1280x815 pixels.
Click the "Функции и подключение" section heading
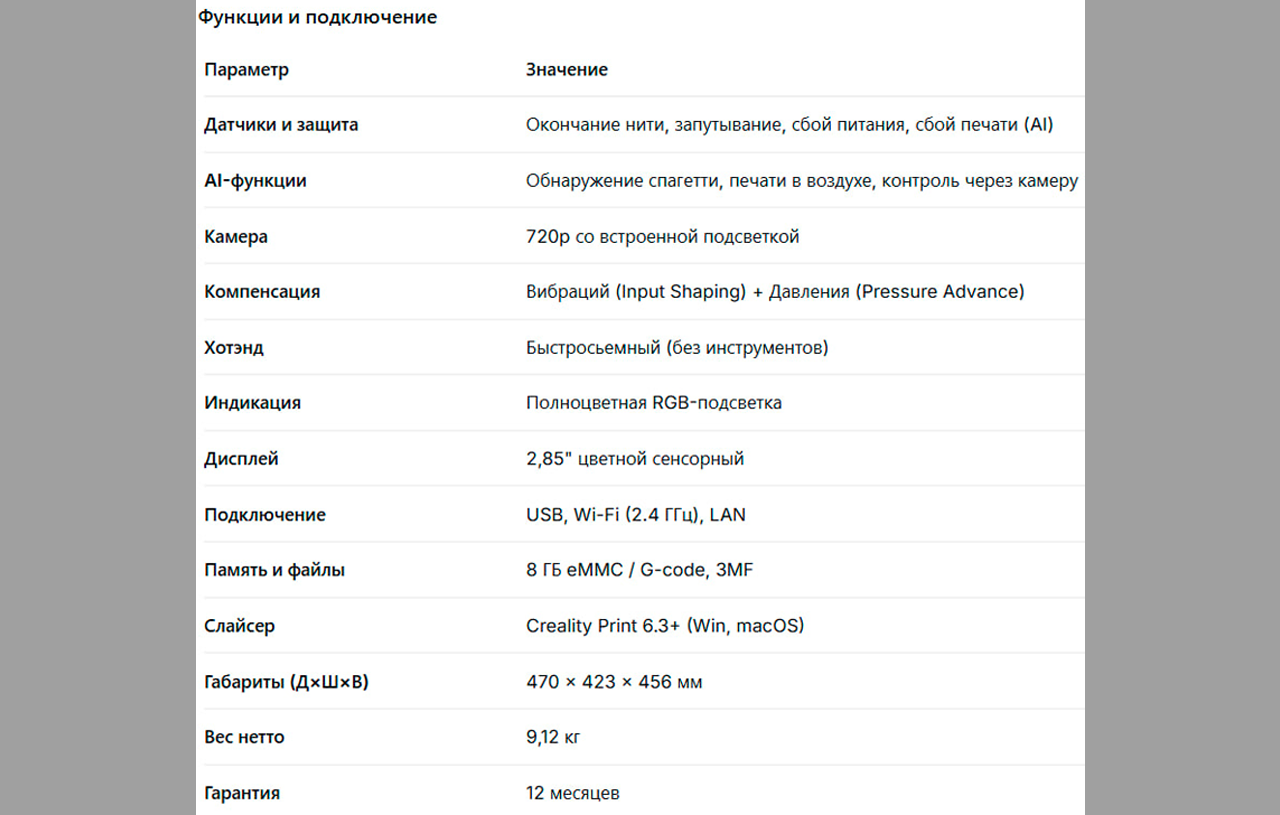pyautogui.click(x=318, y=18)
